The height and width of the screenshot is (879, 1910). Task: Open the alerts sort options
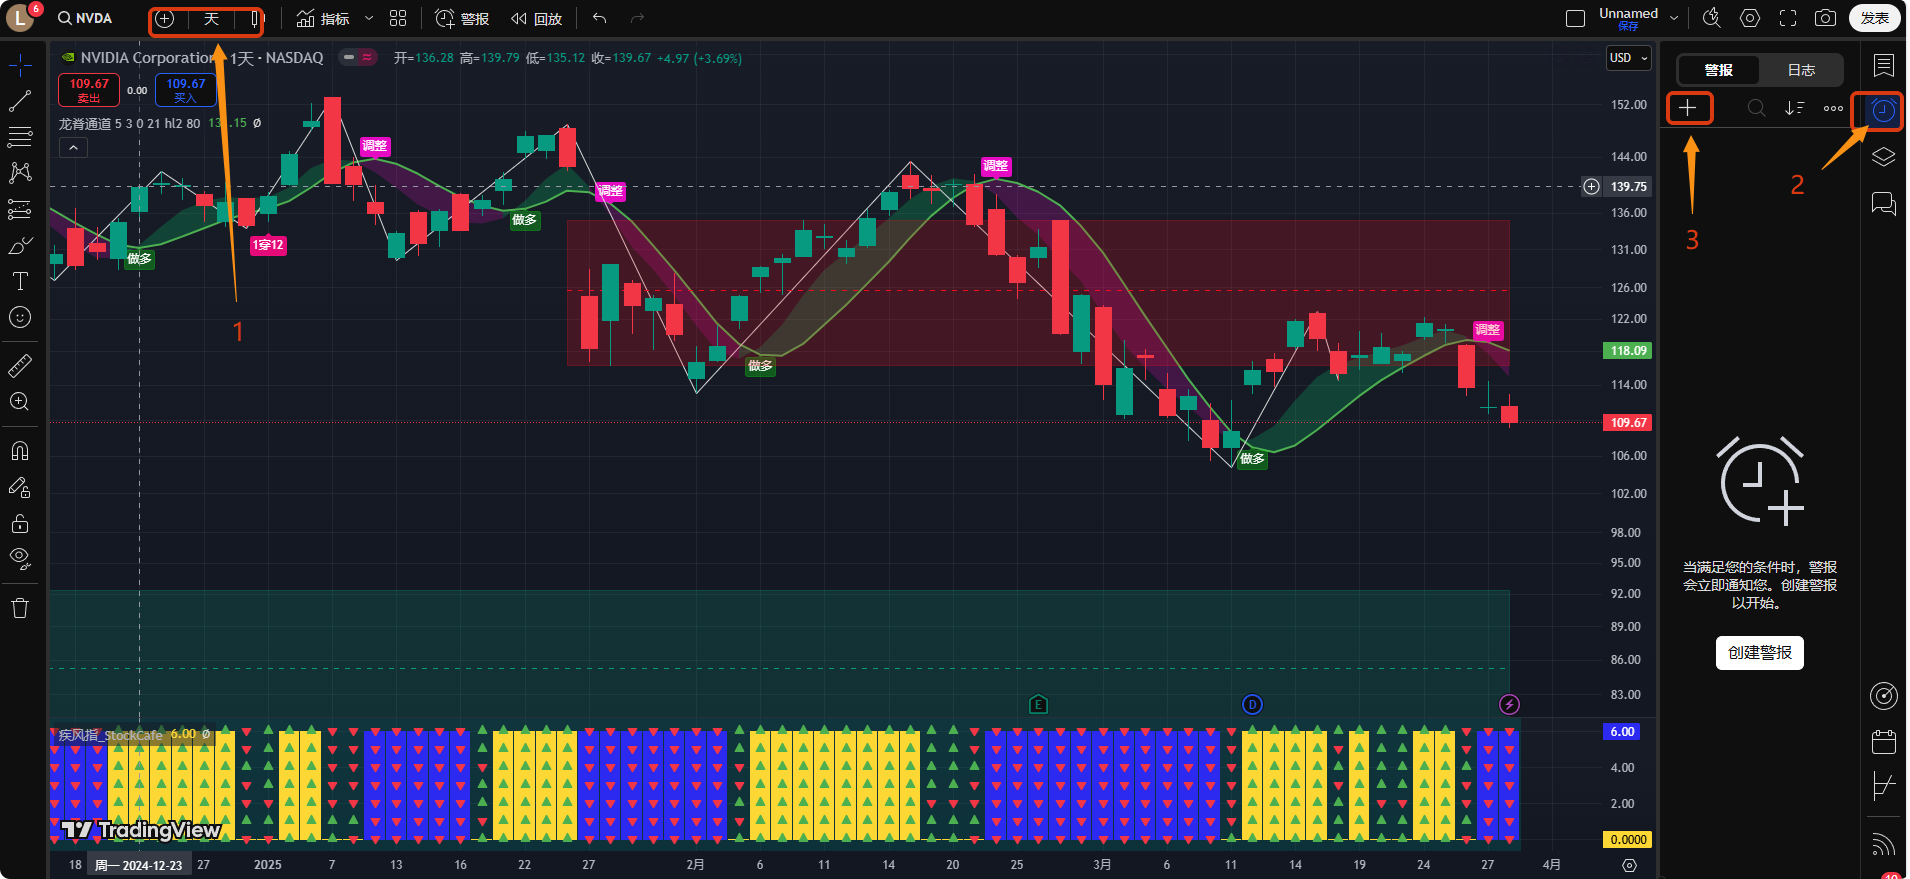point(1794,108)
